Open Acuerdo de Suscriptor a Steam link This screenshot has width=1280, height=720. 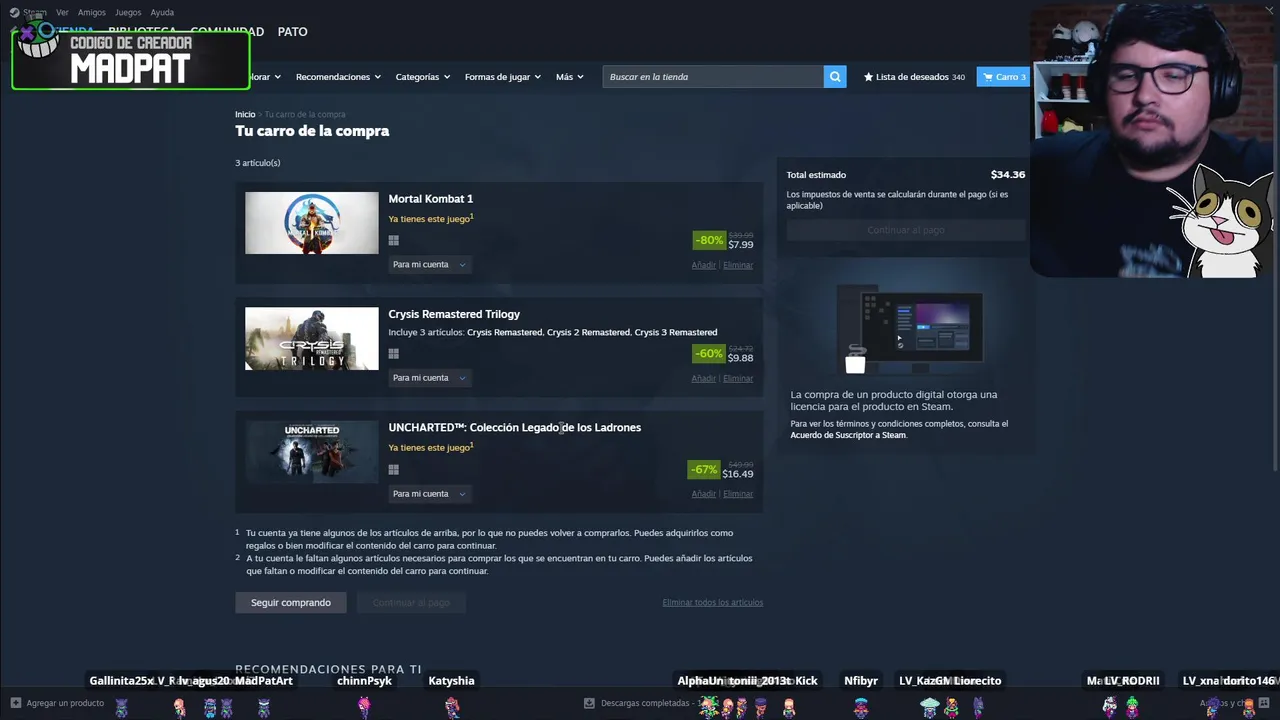coord(848,435)
